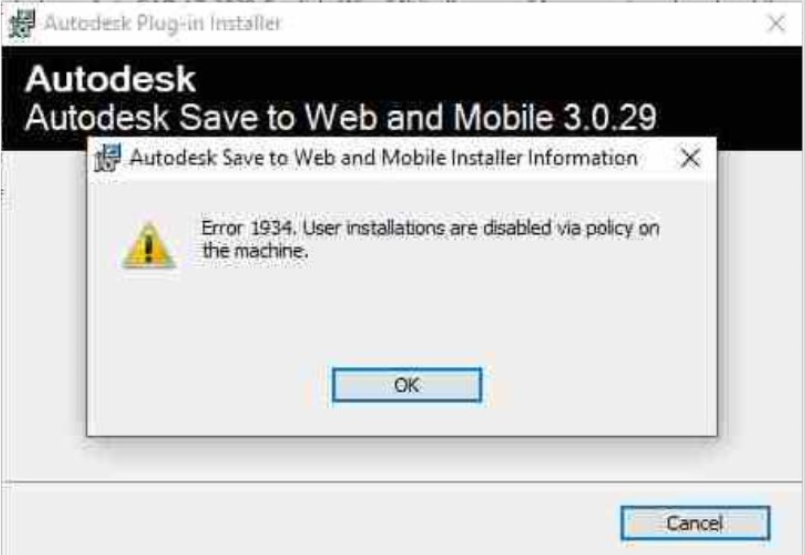Click empty dialog area below warning icon
Viewport: 805px width, 555px height.
coord(149,334)
